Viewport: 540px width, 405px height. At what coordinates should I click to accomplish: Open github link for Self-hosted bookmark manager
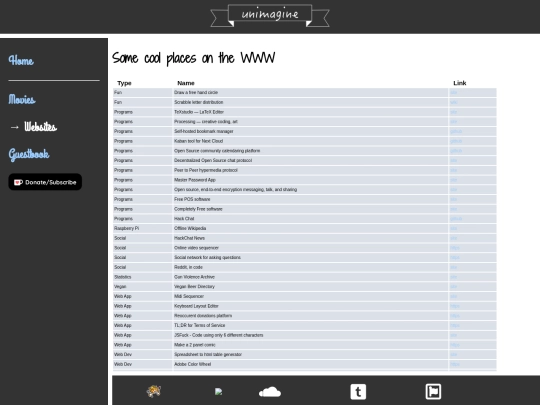[456, 131]
